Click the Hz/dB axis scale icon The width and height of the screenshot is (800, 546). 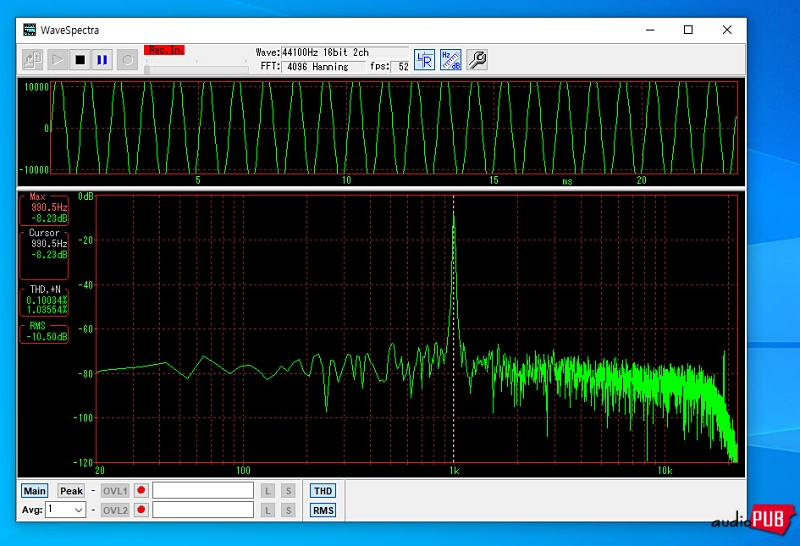[x=451, y=60]
